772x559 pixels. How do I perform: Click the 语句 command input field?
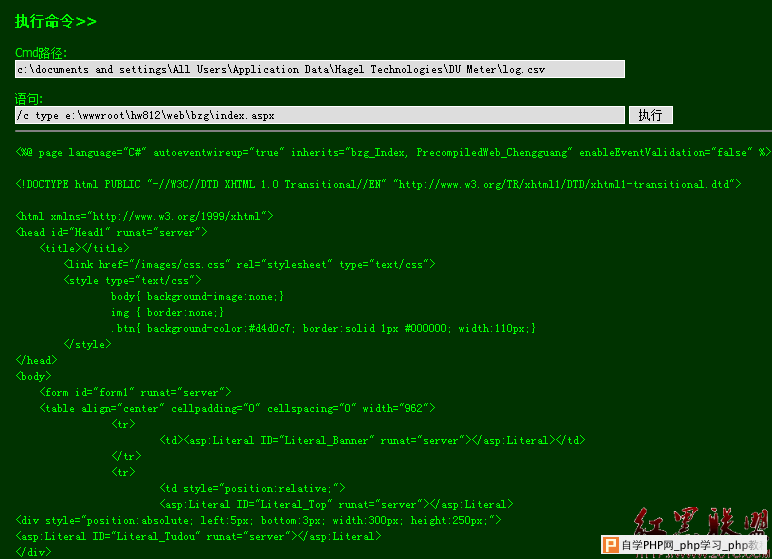pos(320,115)
